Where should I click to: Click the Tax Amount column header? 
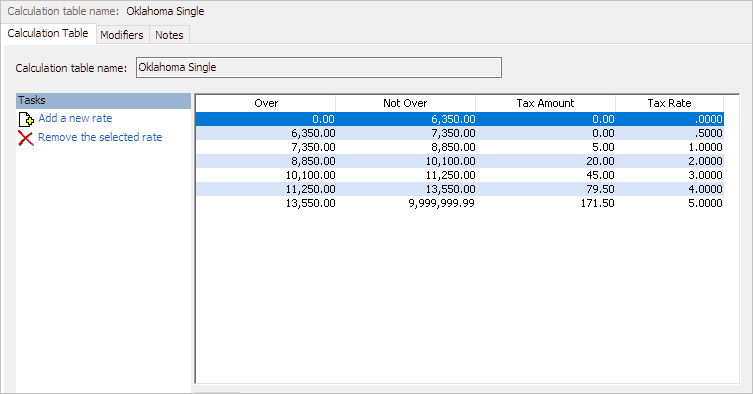click(546, 103)
